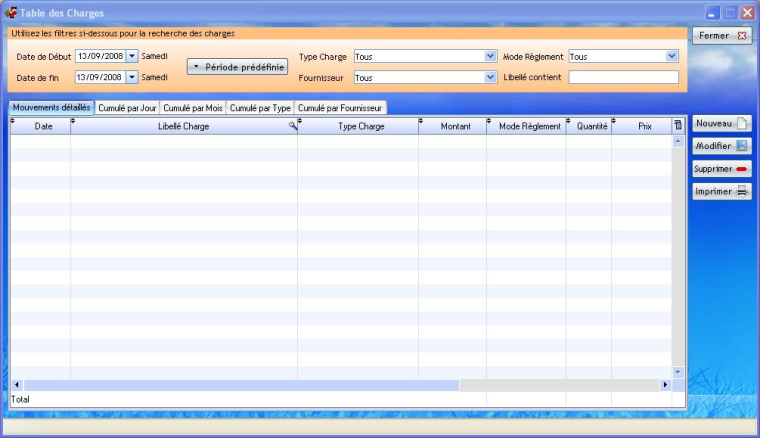
Task: Click the table's scroll up arrow
Action: coord(678,141)
